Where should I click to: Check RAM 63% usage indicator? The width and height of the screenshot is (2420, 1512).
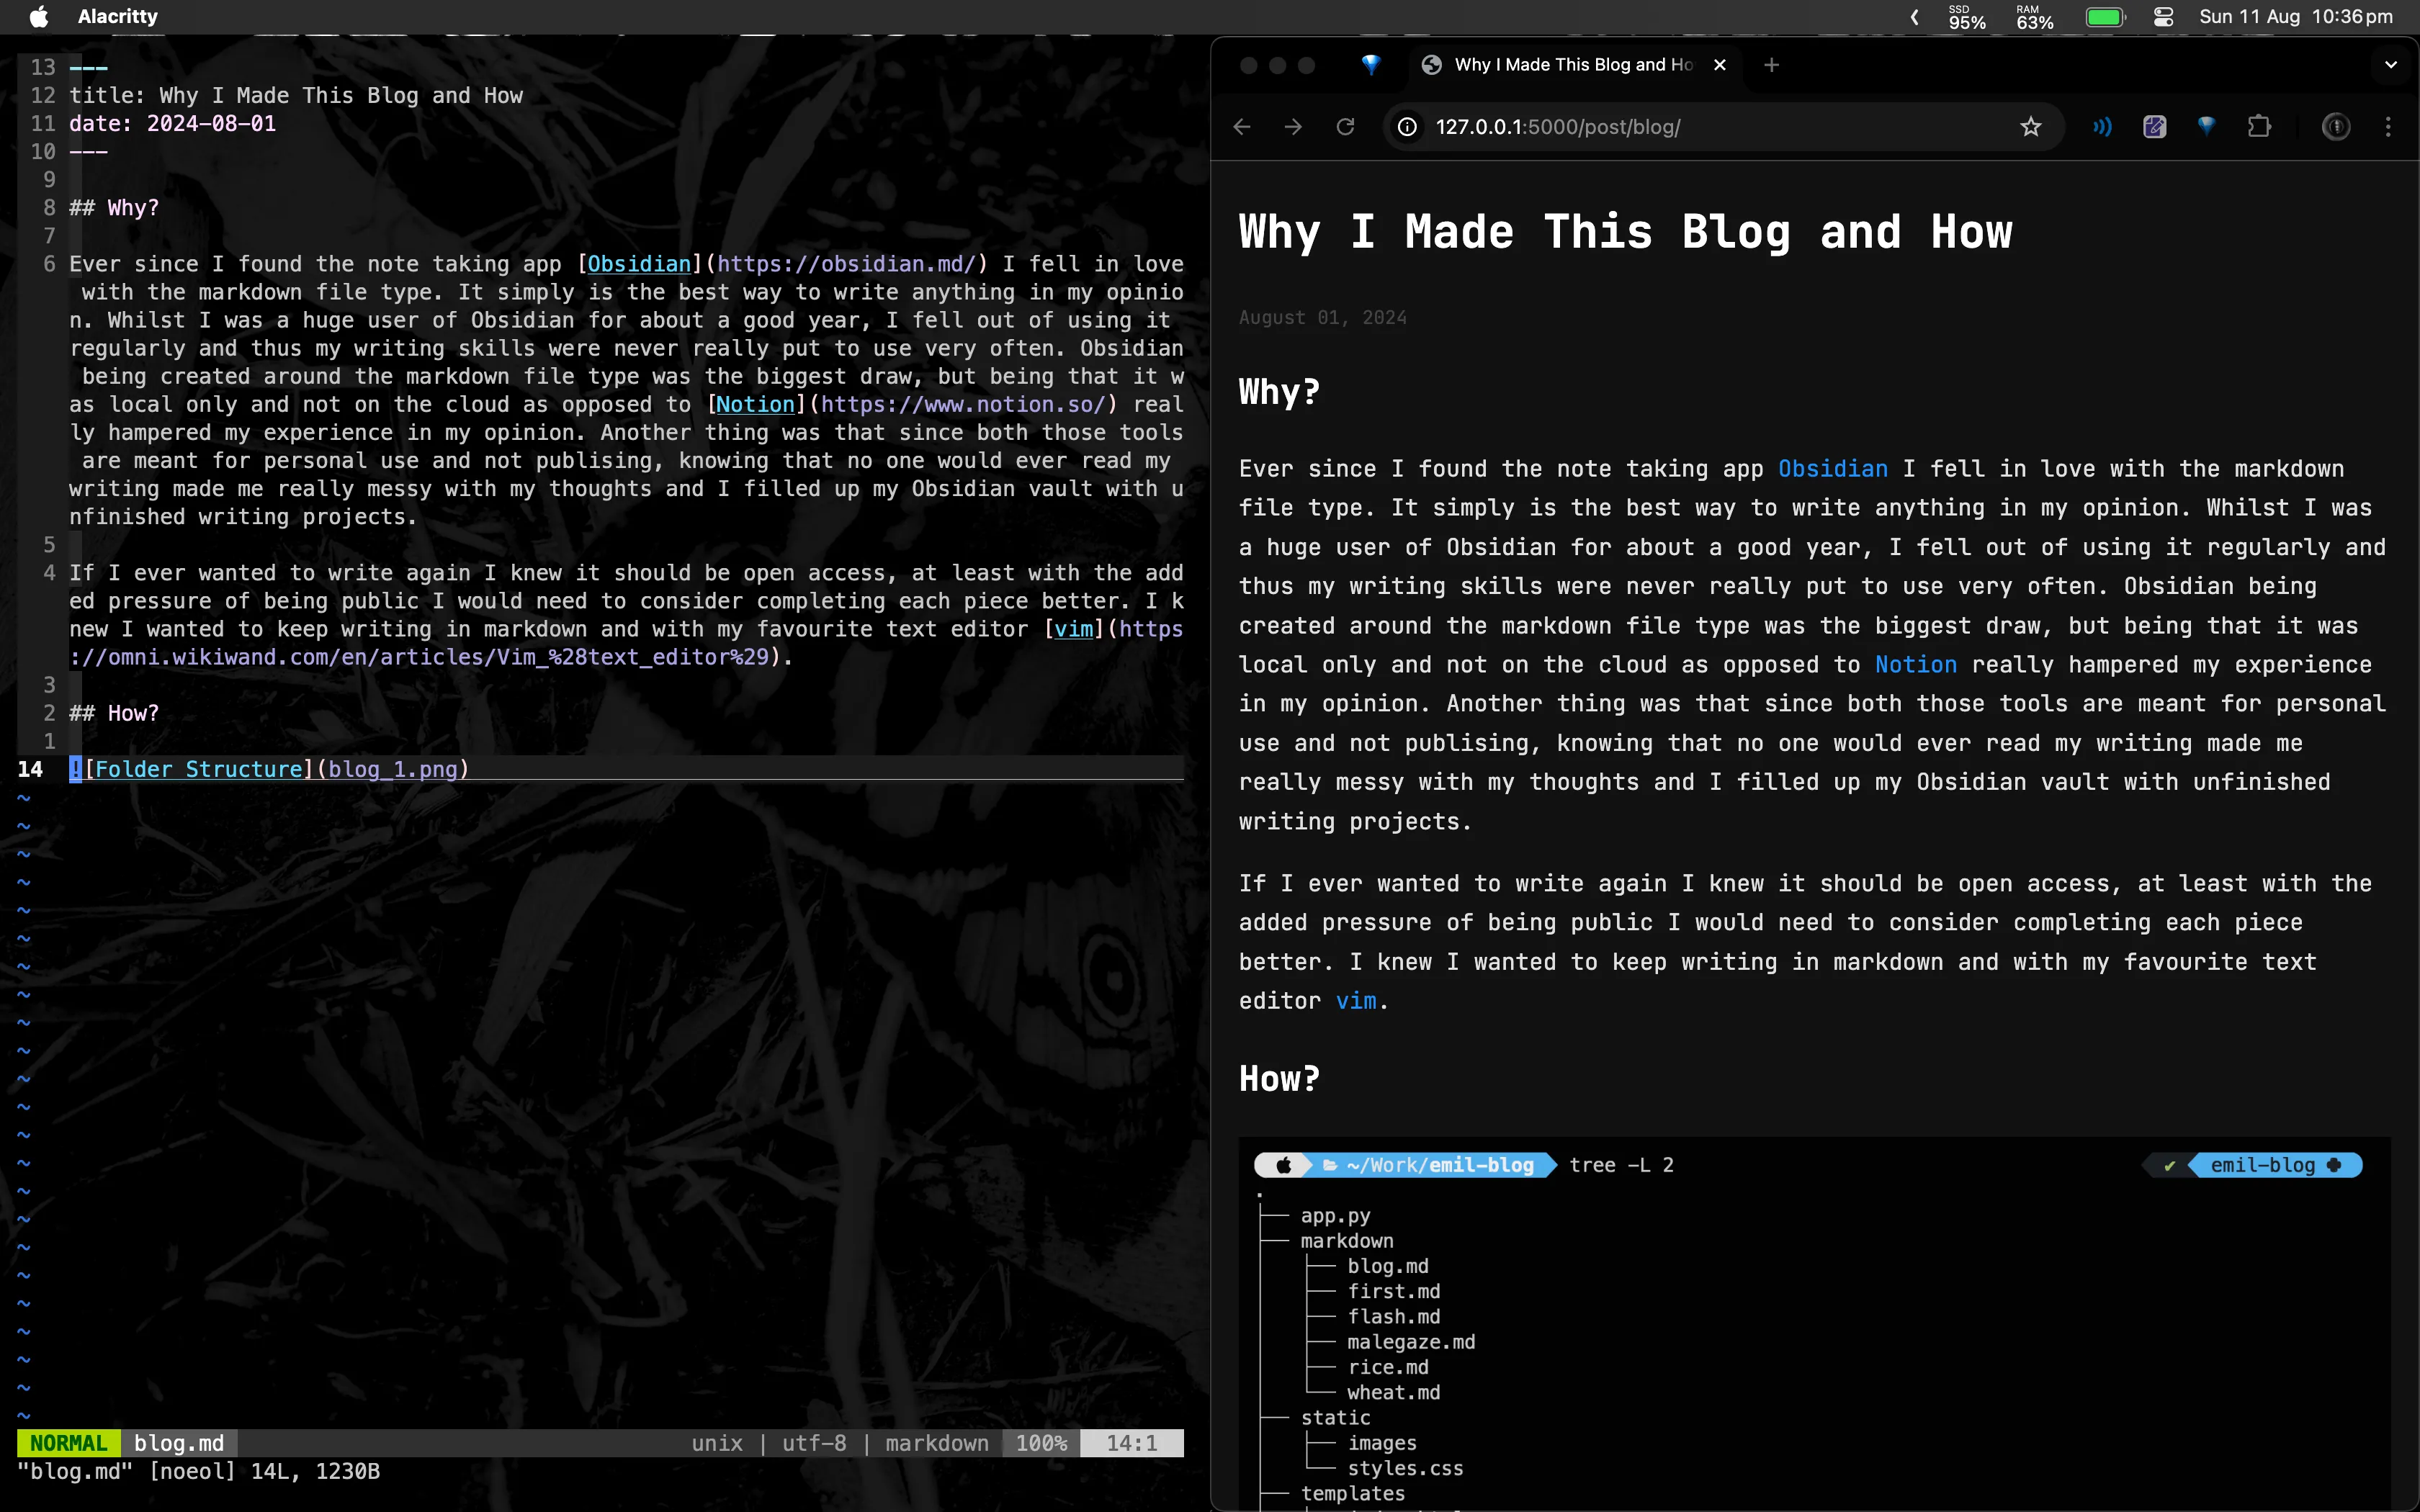click(2034, 17)
